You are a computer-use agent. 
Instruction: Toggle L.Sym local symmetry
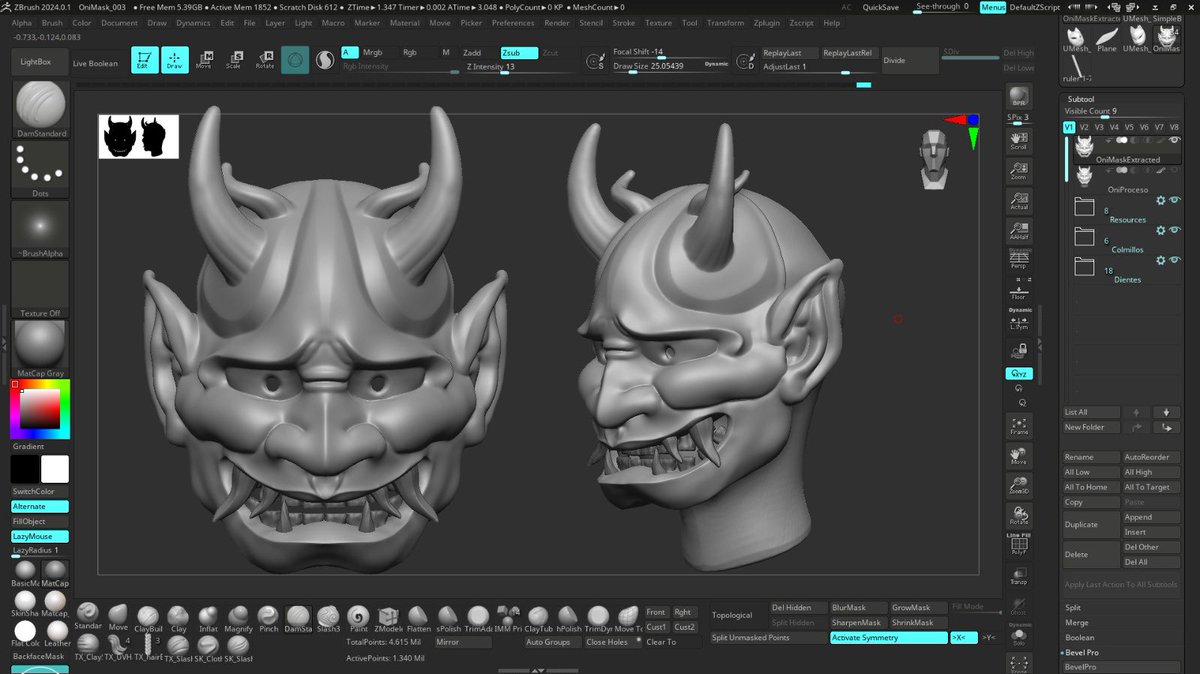[x=1019, y=318]
